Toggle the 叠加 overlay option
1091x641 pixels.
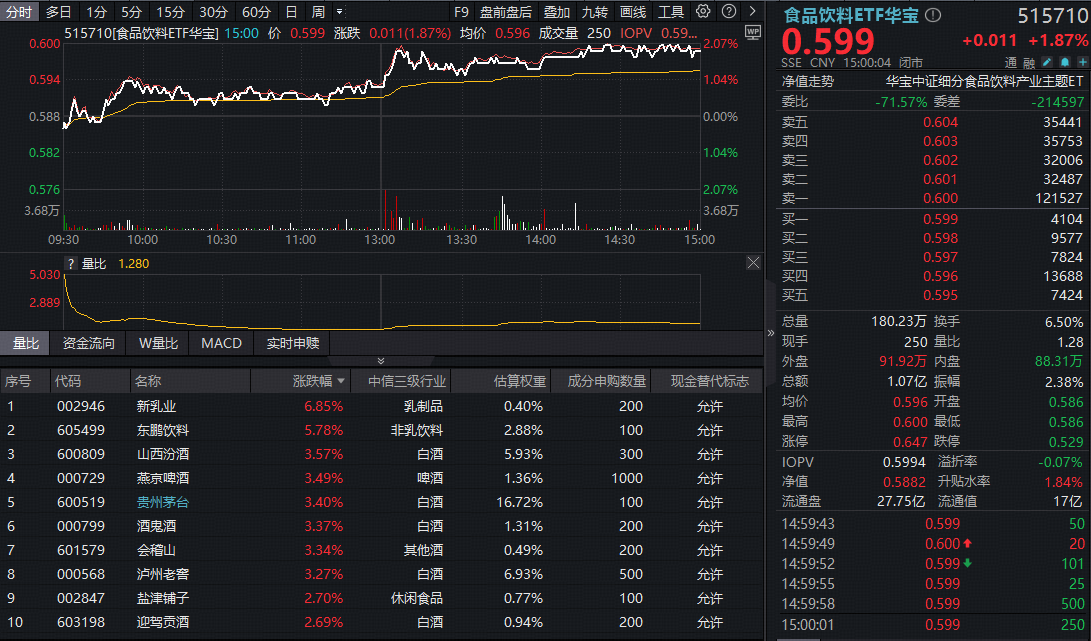pos(557,12)
